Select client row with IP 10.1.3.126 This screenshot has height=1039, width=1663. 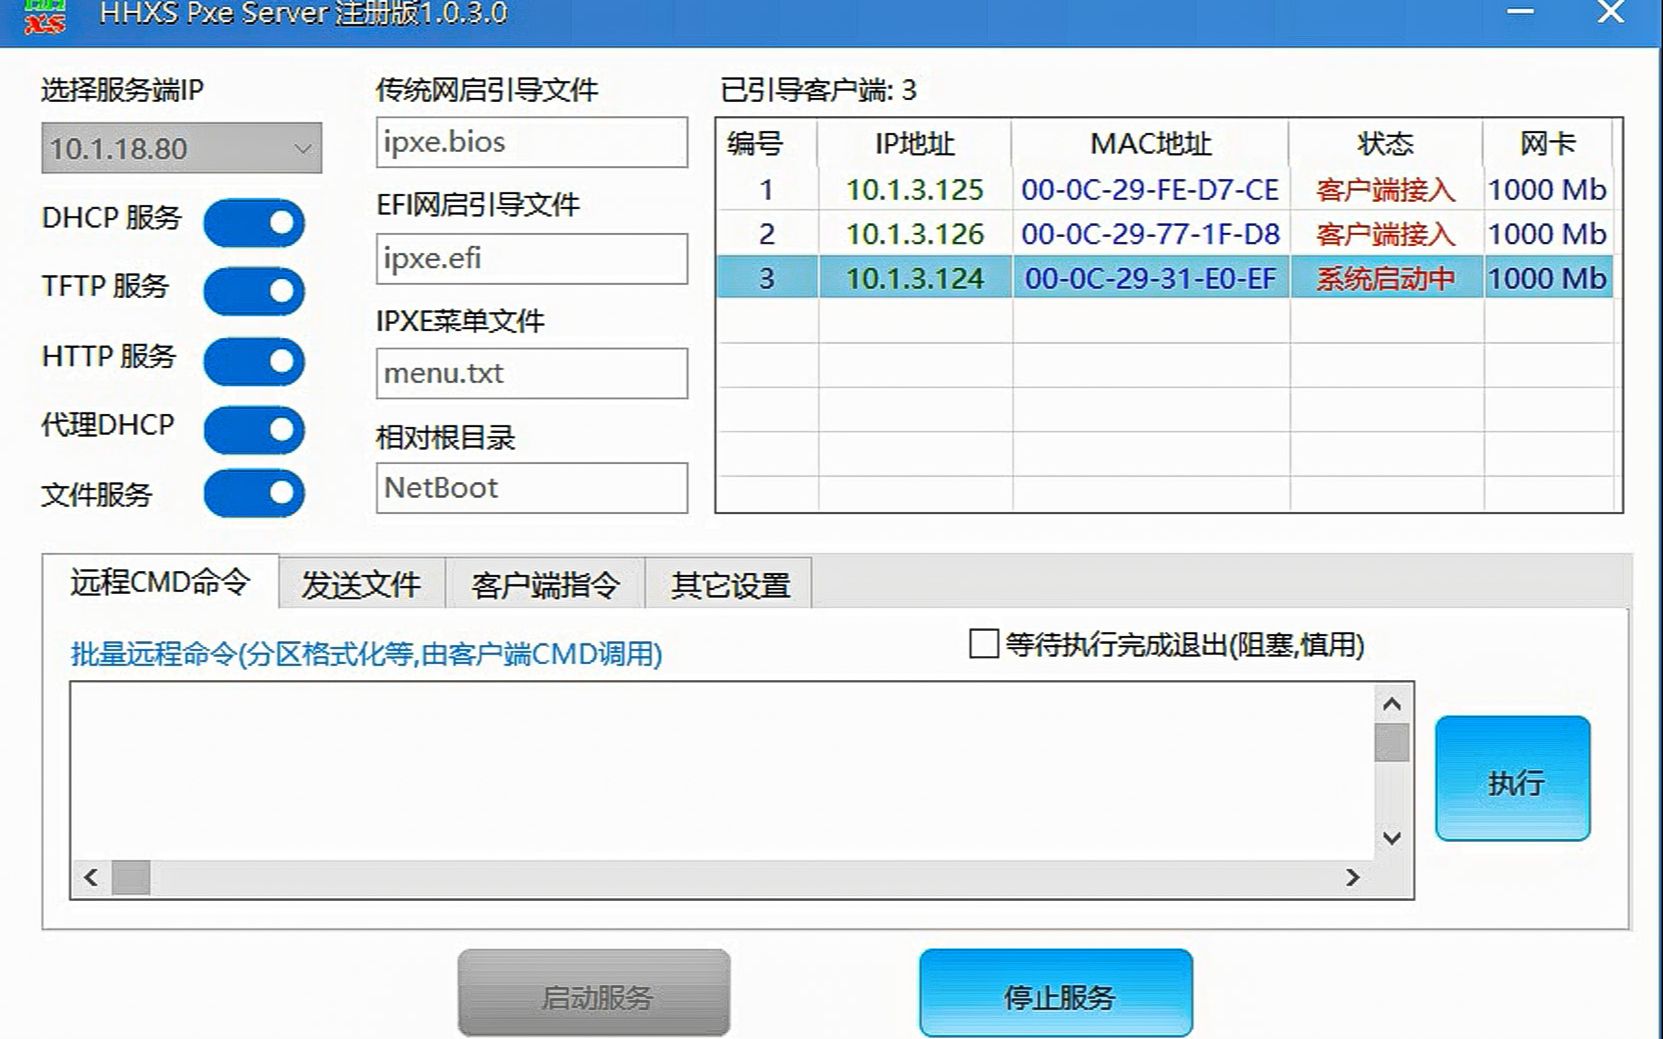1165,233
